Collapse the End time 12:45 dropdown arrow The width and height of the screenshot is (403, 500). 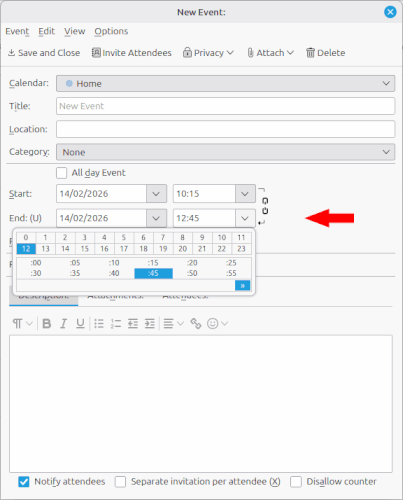click(245, 218)
